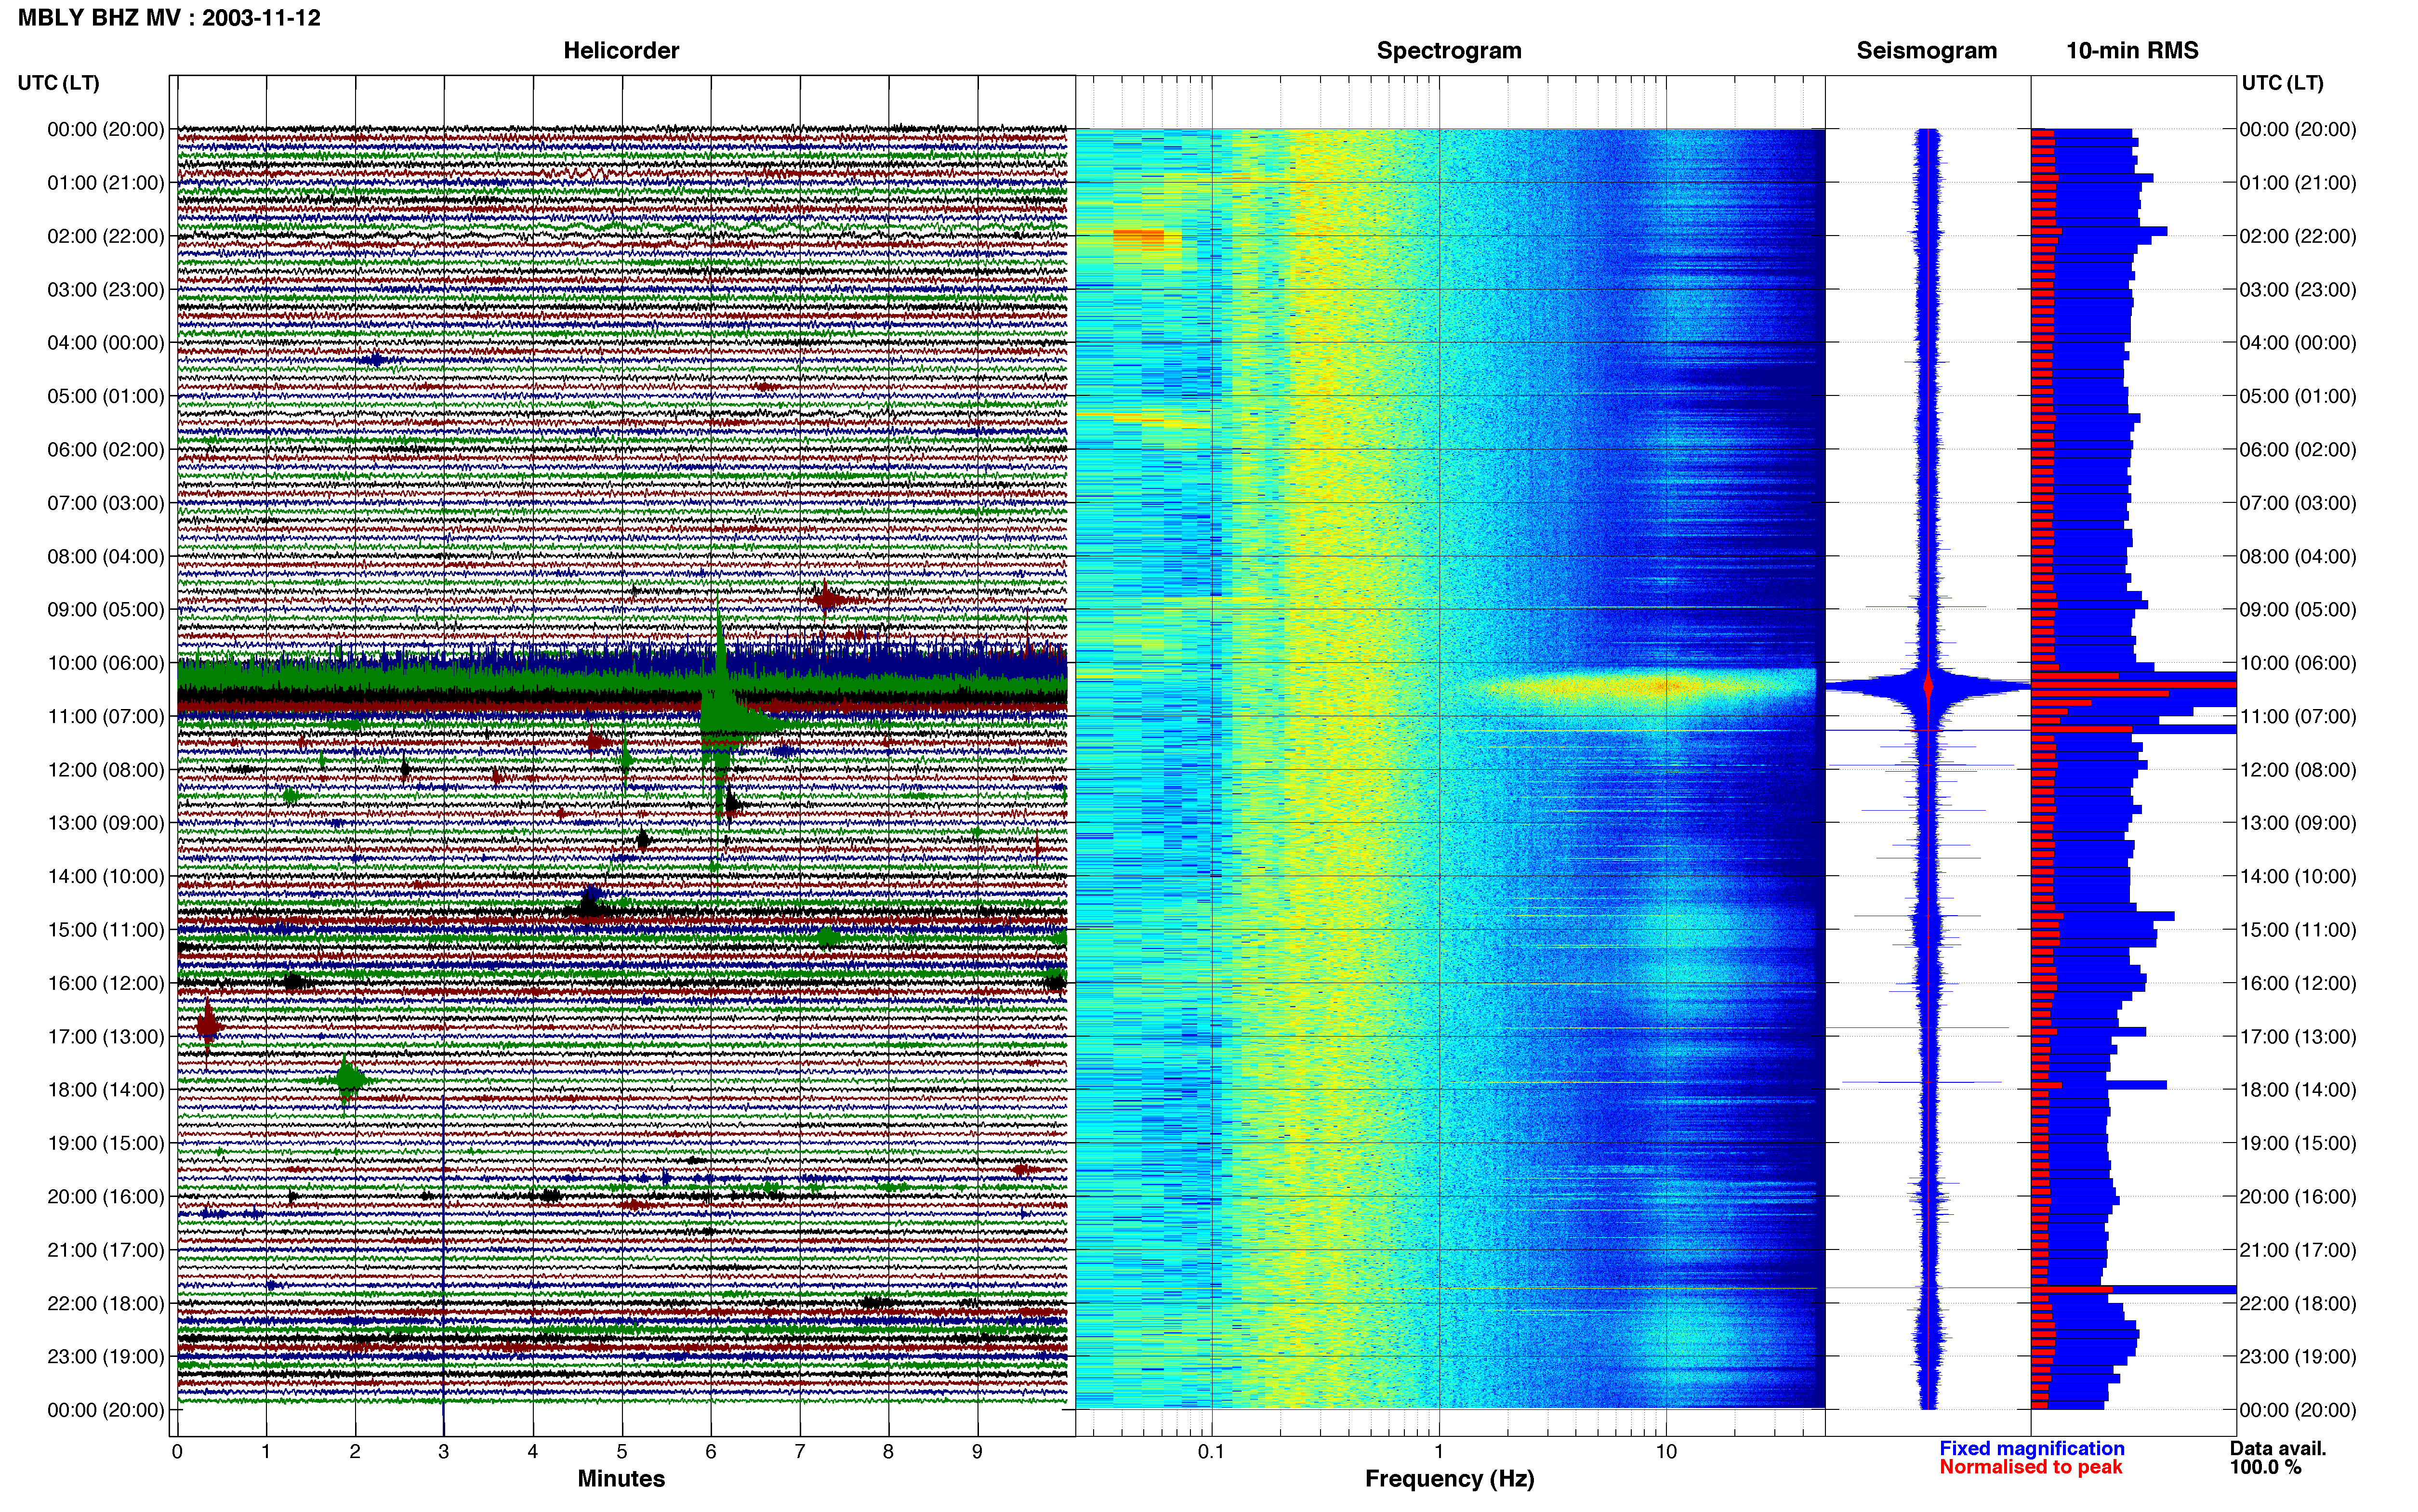Select '09:00 (05:00)' label left of the Helicorder
2418x1512 pixels.
point(105,610)
